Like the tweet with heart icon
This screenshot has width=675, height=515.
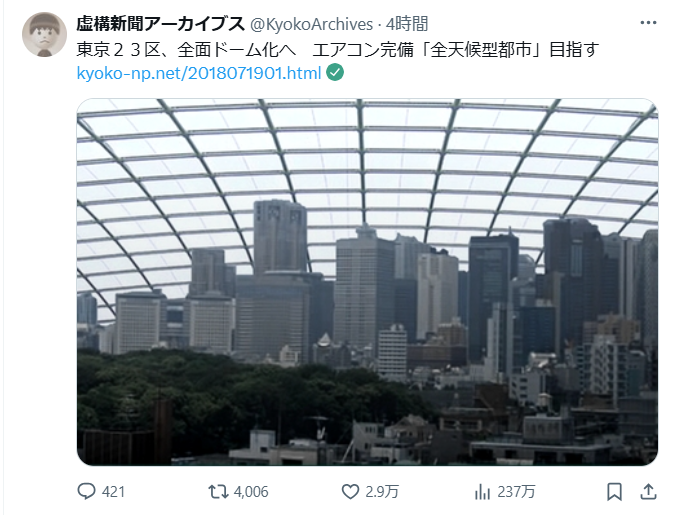point(350,491)
